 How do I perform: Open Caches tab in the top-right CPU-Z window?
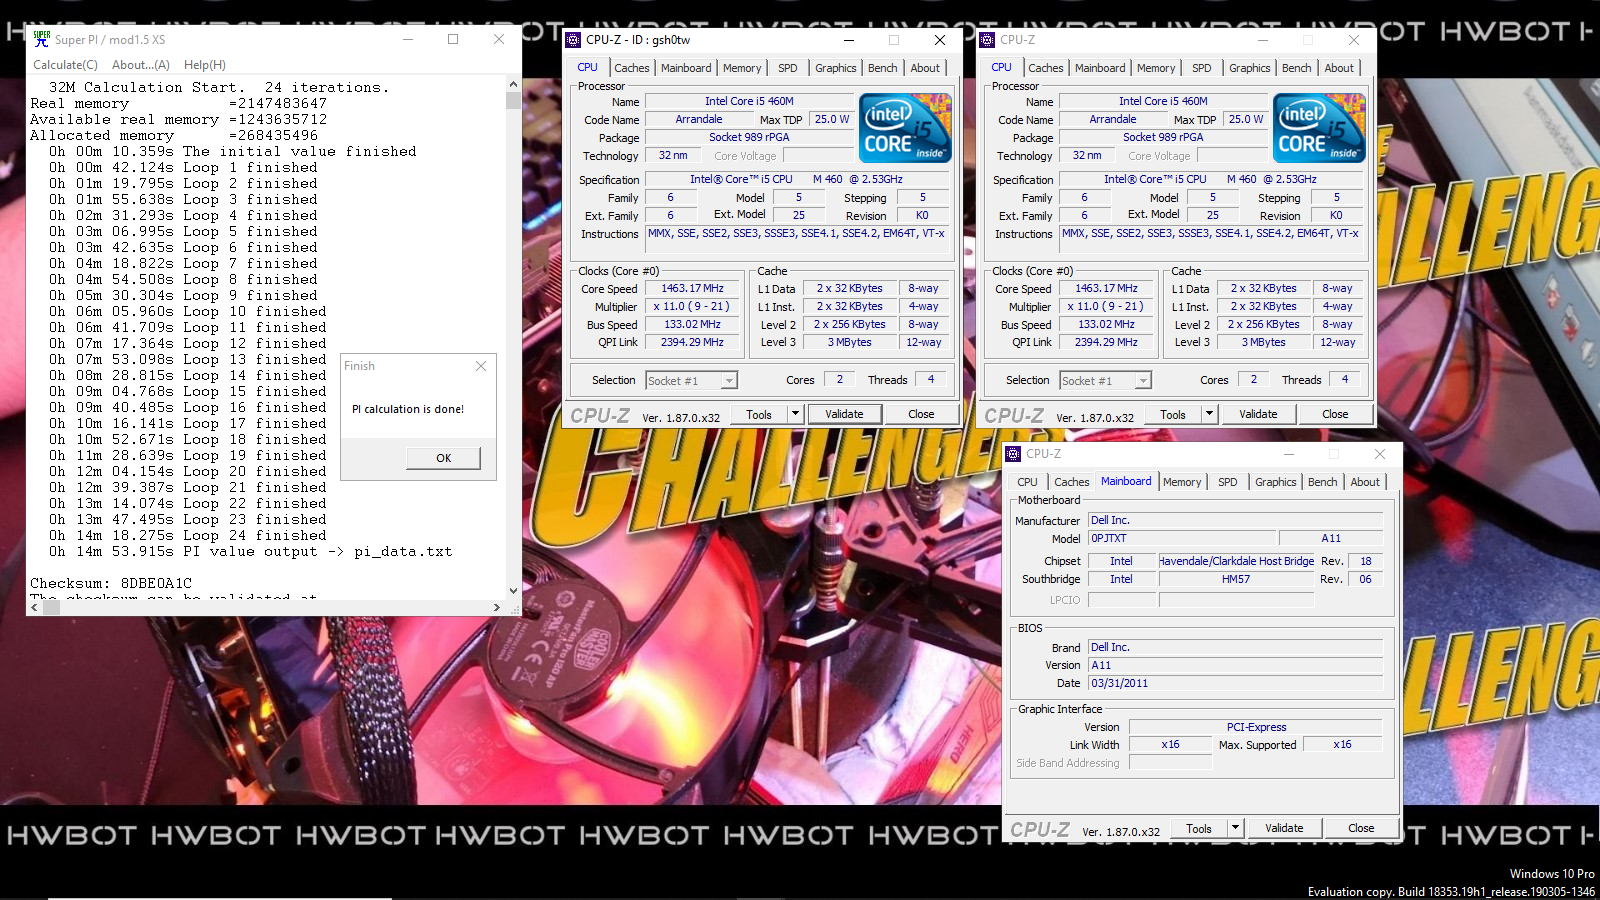point(1046,68)
